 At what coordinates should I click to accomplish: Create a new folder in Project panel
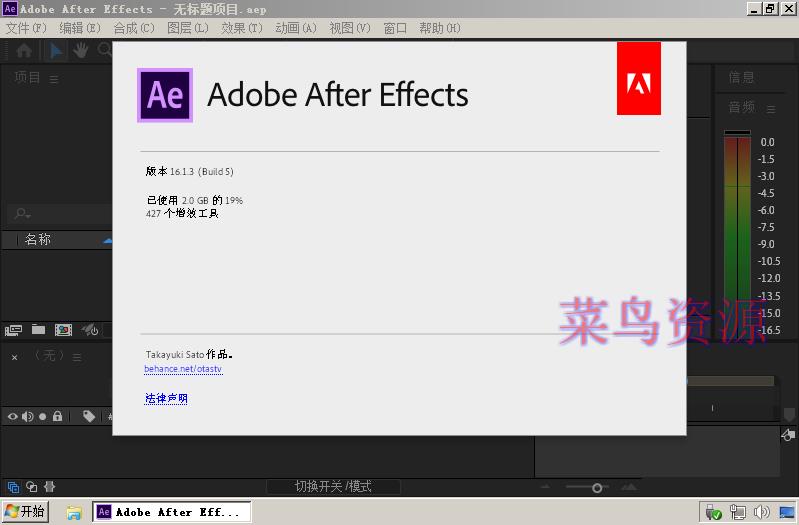coord(38,330)
